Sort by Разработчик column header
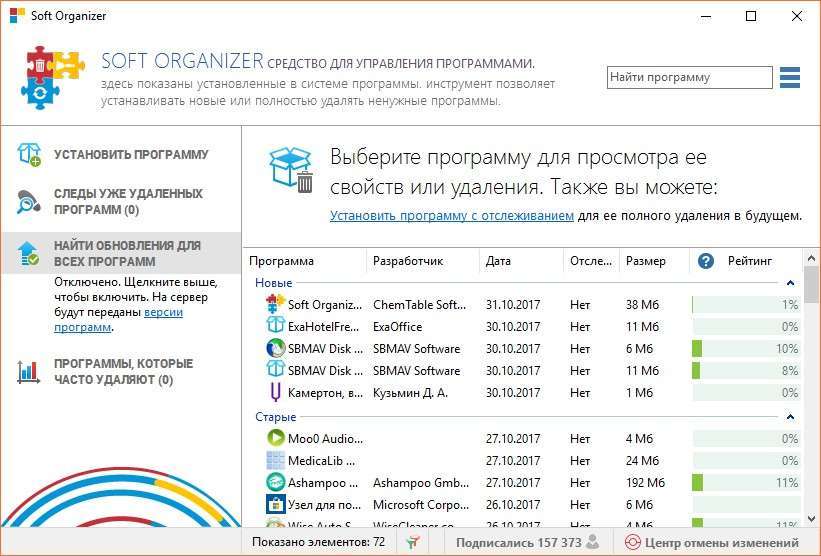The width and height of the screenshot is (821, 556). (408, 261)
